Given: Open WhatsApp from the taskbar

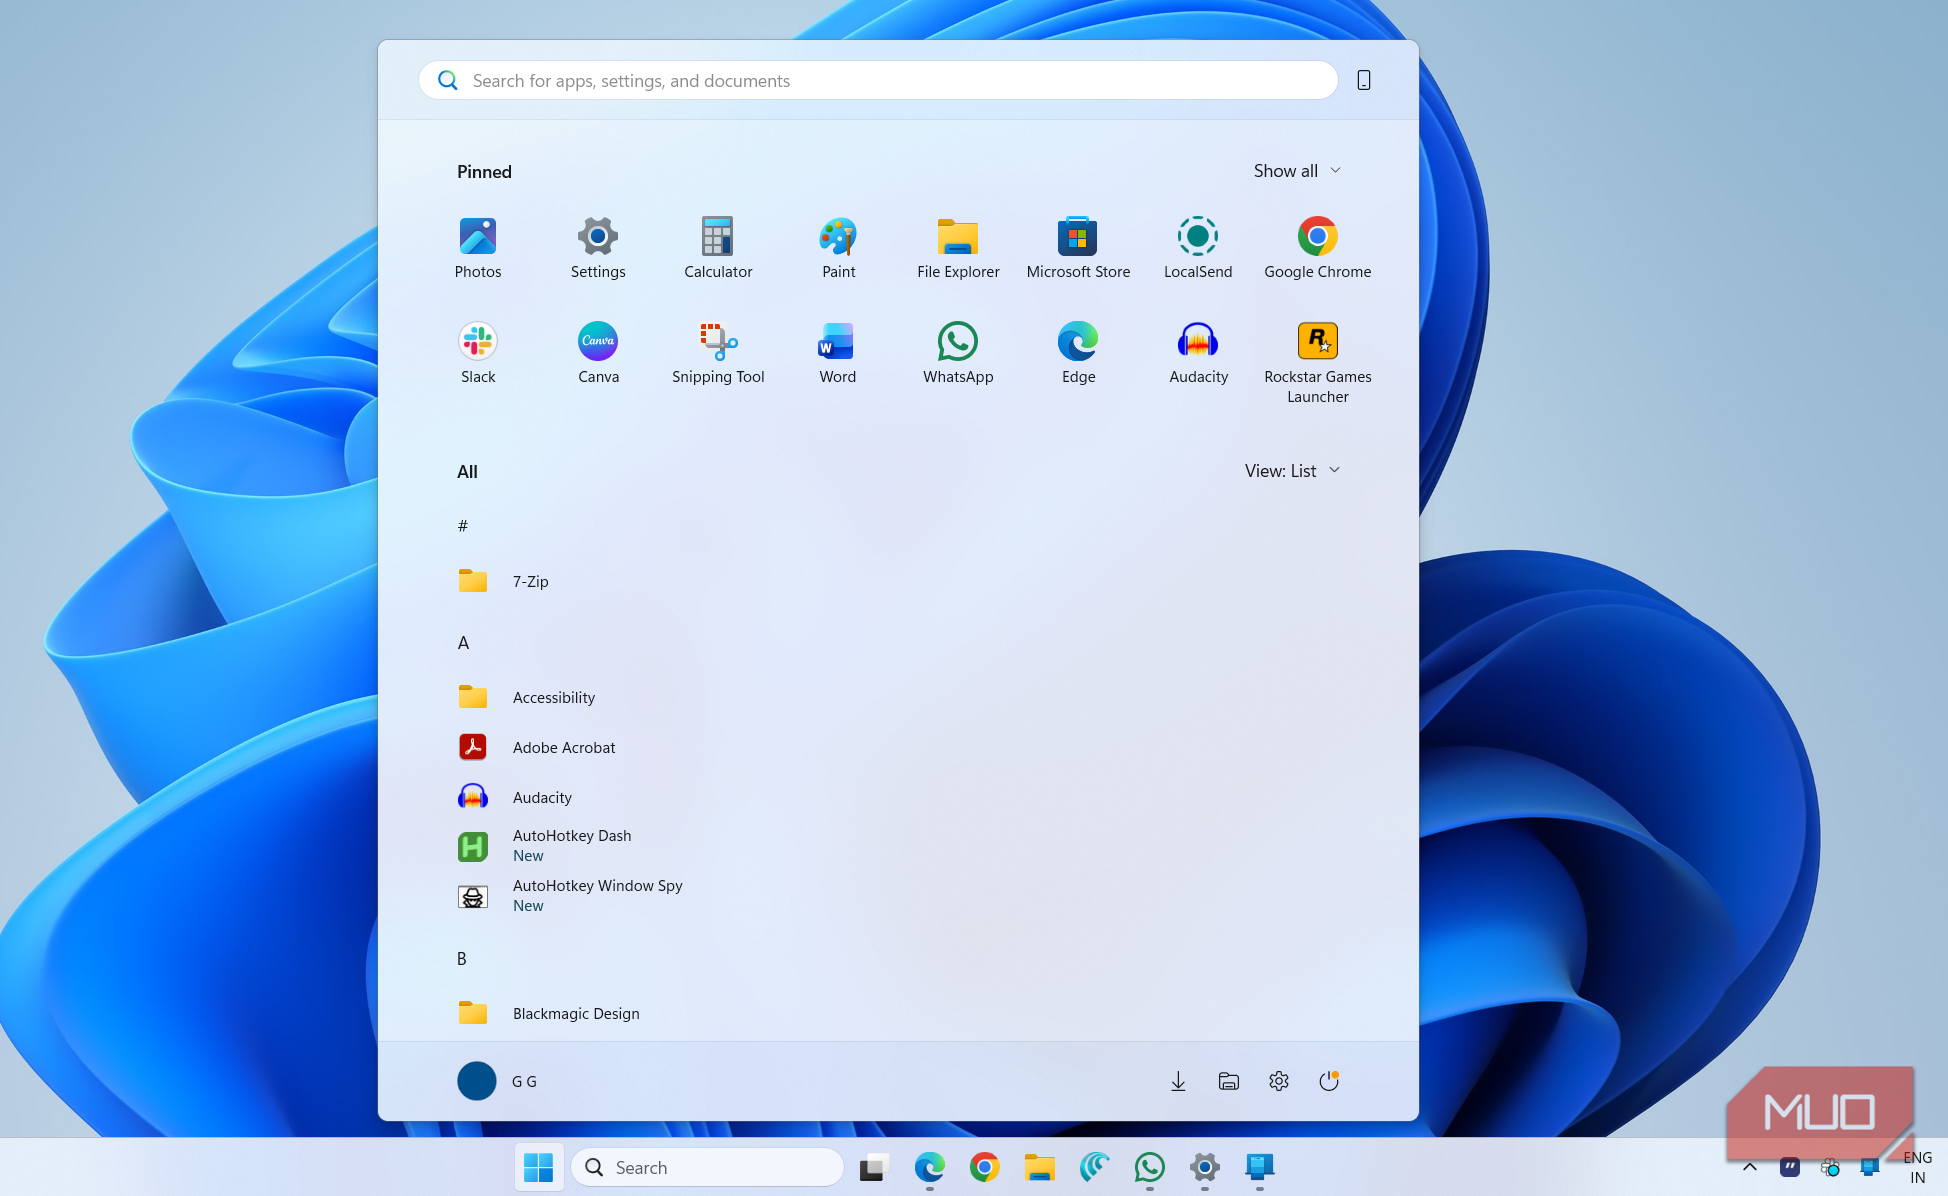Looking at the screenshot, I should 1150,1167.
